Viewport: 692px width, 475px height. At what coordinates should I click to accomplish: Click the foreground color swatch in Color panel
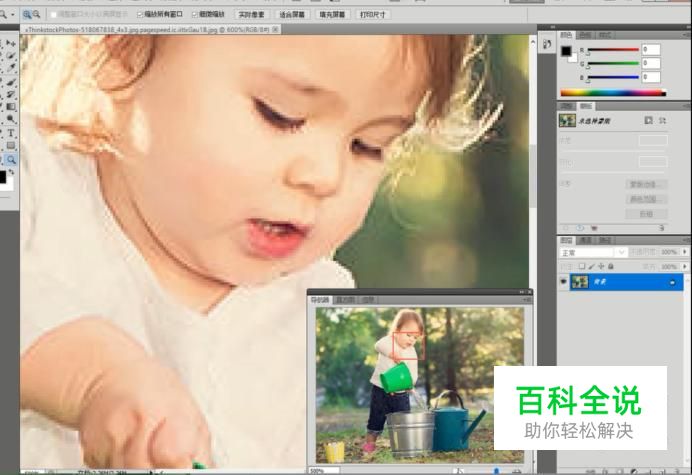coord(566,51)
